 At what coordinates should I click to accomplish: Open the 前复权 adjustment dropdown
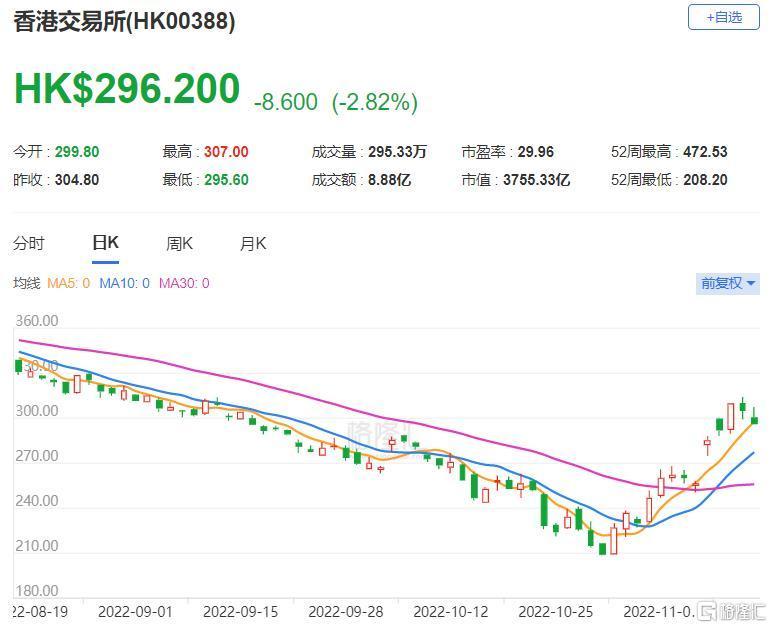[727, 283]
